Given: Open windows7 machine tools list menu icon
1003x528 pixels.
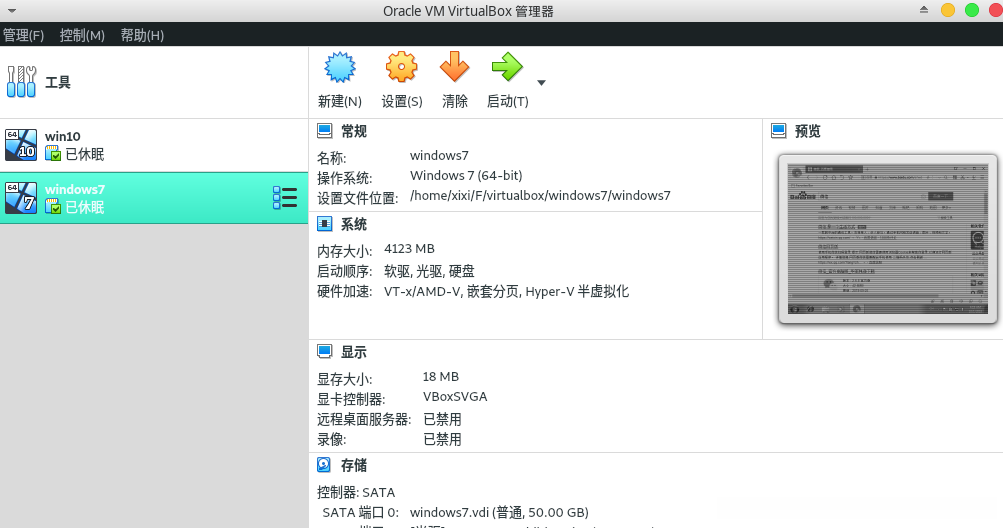Looking at the screenshot, I should [x=285, y=198].
